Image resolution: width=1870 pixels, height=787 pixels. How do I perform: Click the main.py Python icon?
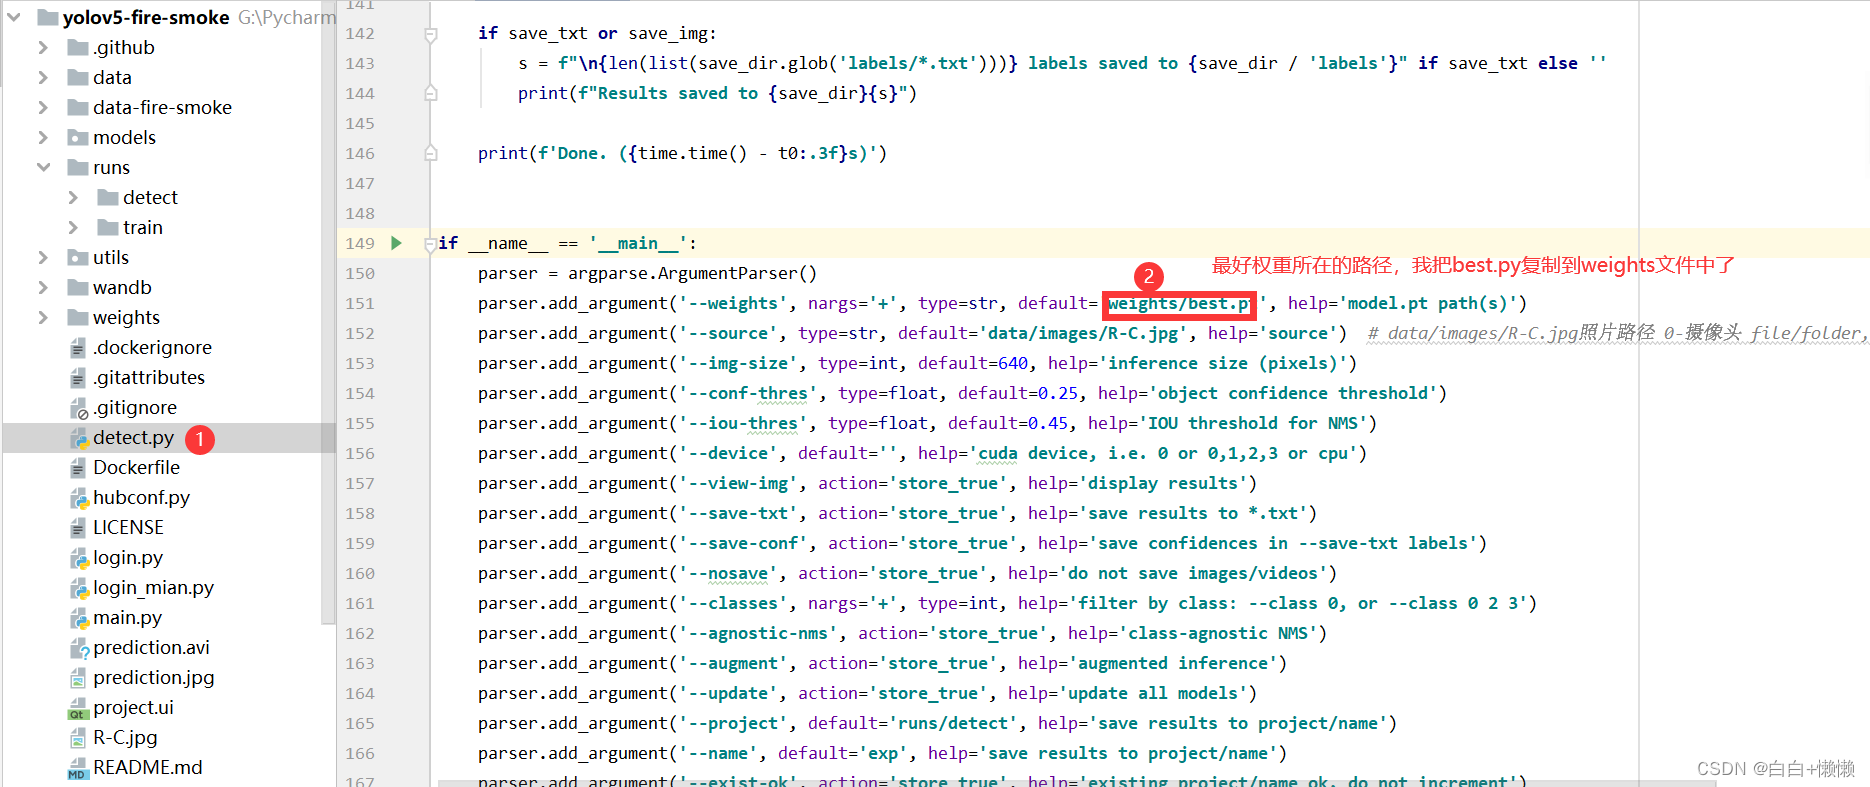click(78, 618)
